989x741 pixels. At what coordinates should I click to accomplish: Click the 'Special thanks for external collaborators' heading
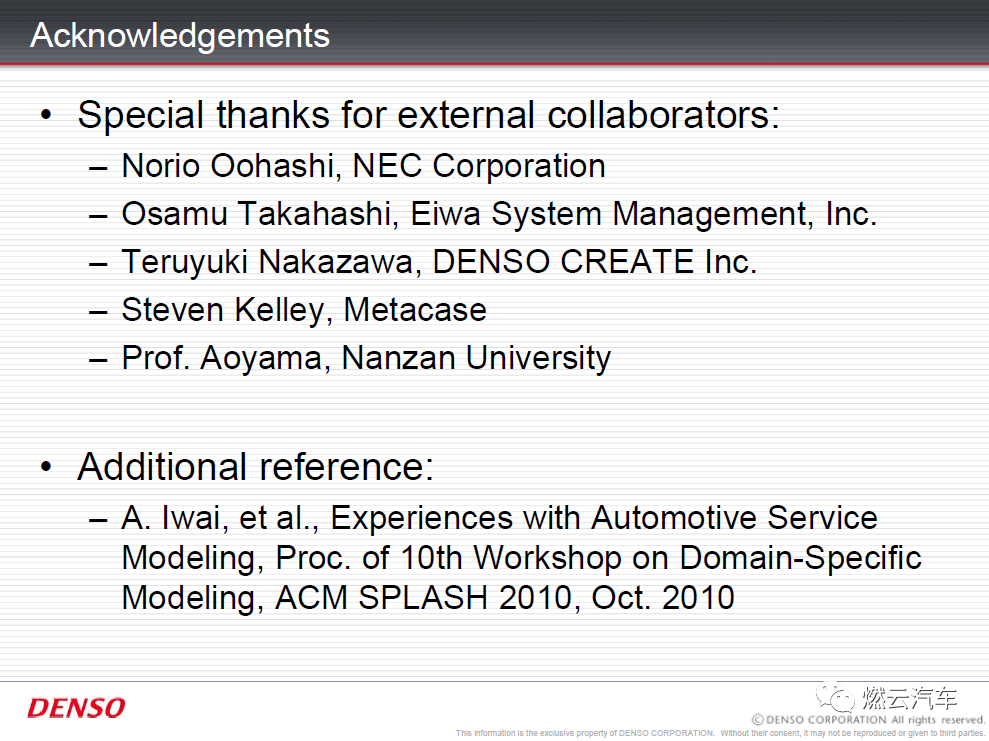pyautogui.click(x=429, y=115)
